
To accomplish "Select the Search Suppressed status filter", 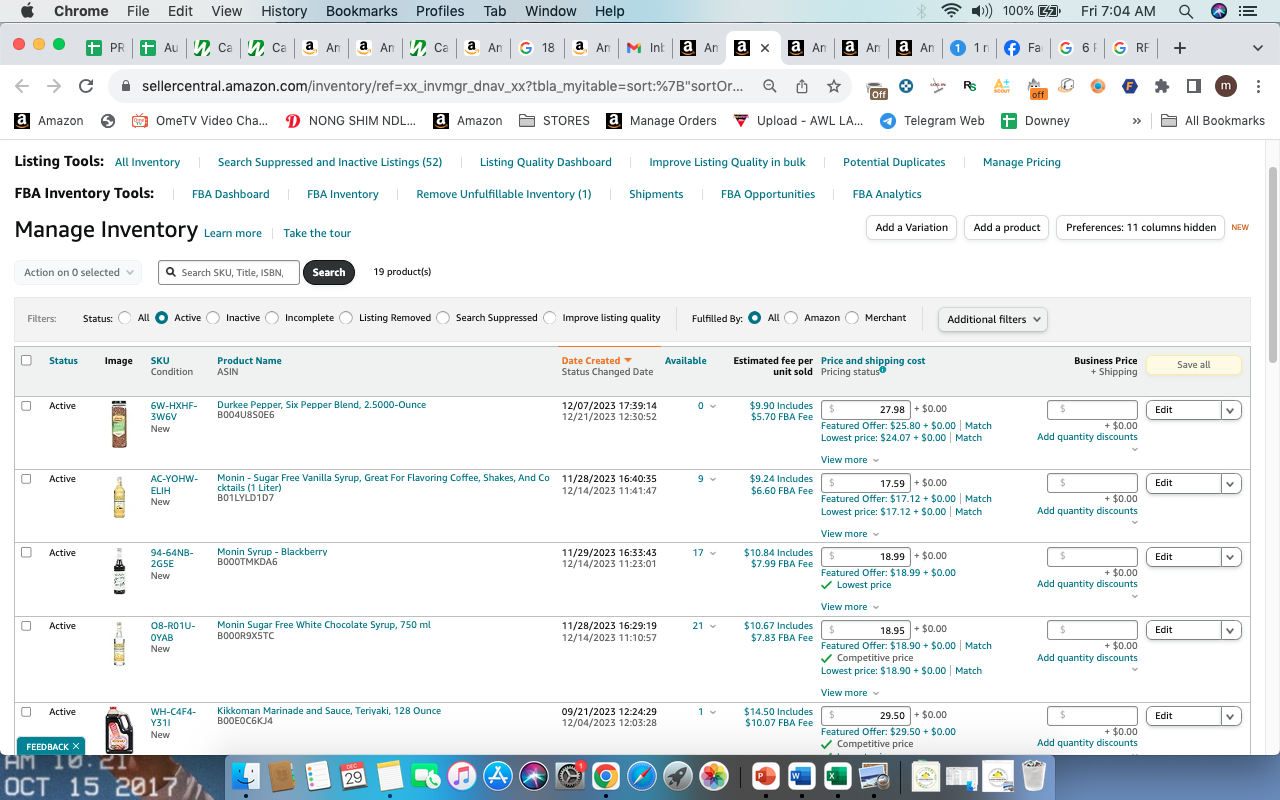I will pyautogui.click(x=443, y=318).
